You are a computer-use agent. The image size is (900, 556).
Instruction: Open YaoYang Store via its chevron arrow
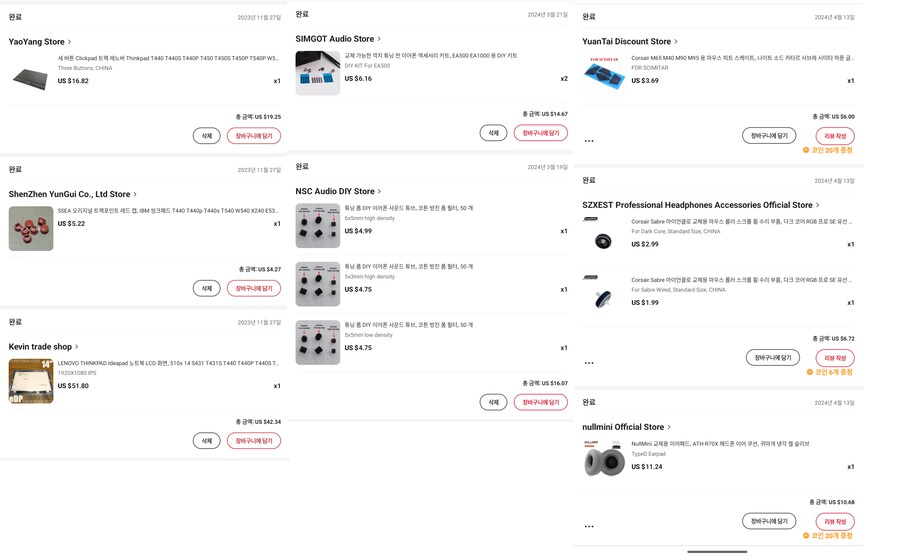pos(70,42)
